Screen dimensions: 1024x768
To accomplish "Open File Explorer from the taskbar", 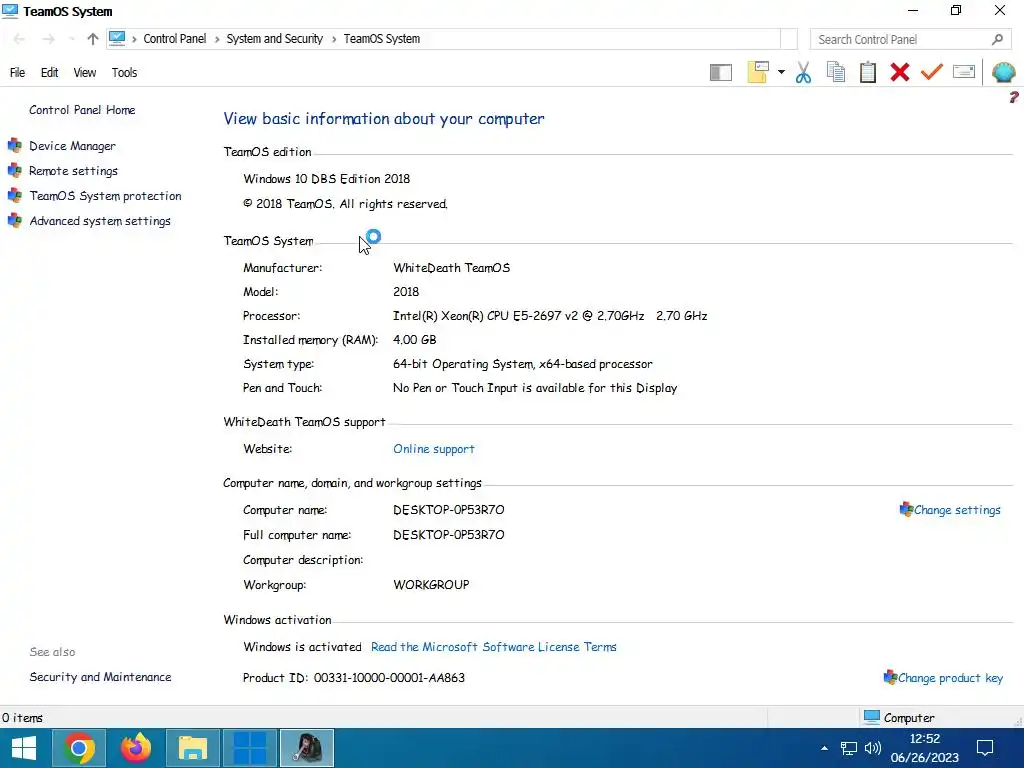I will (x=193, y=748).
